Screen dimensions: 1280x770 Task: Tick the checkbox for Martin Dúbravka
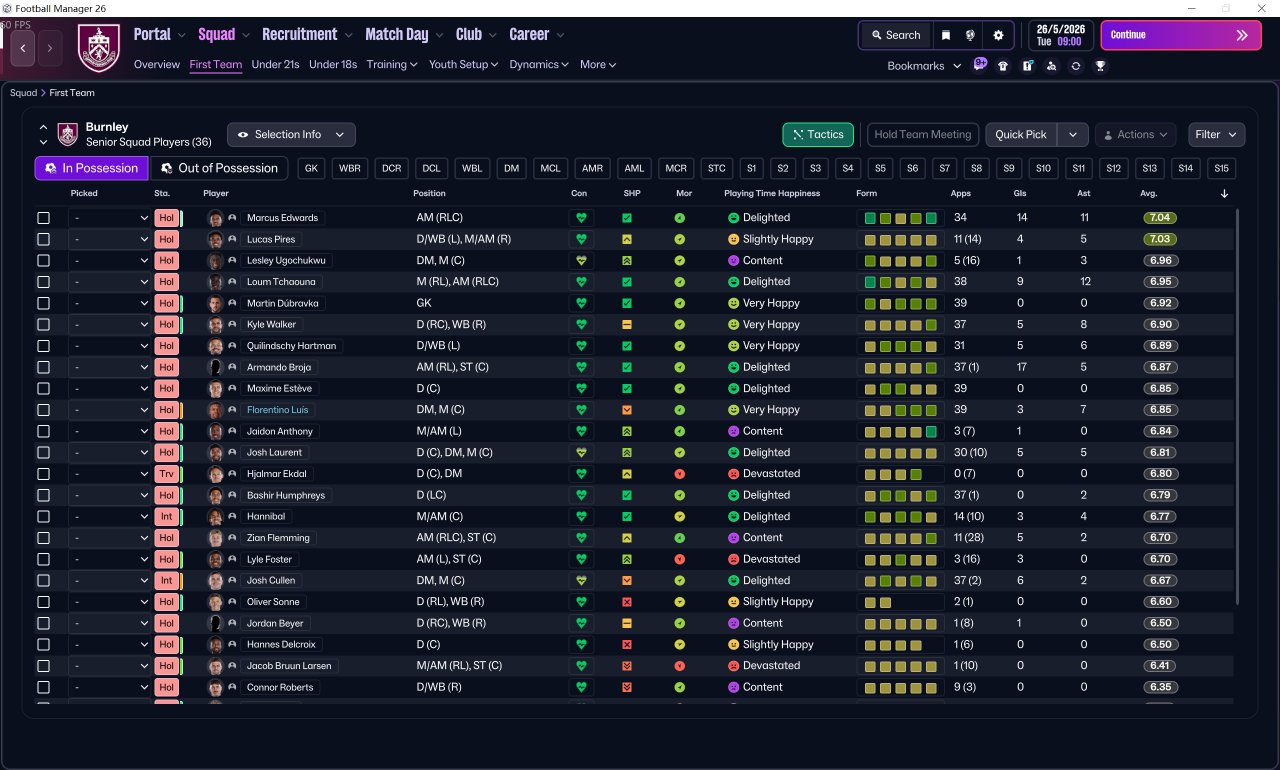(43, 304)
